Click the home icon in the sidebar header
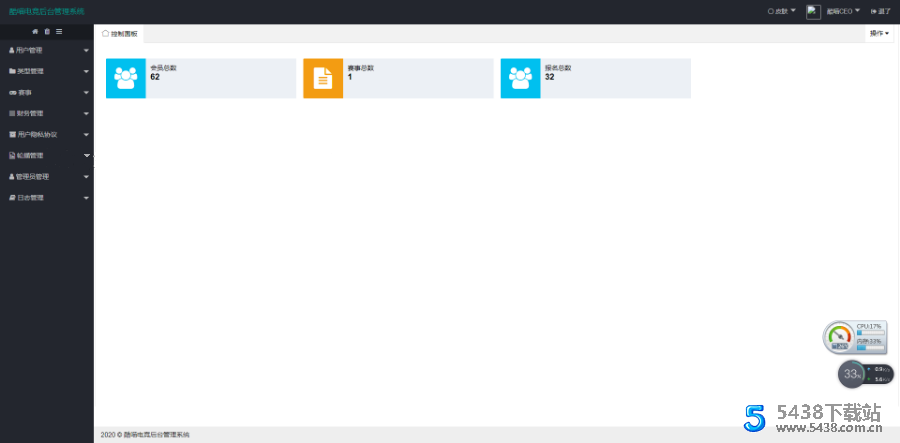The image size is (900, 443). pos(36,32)
